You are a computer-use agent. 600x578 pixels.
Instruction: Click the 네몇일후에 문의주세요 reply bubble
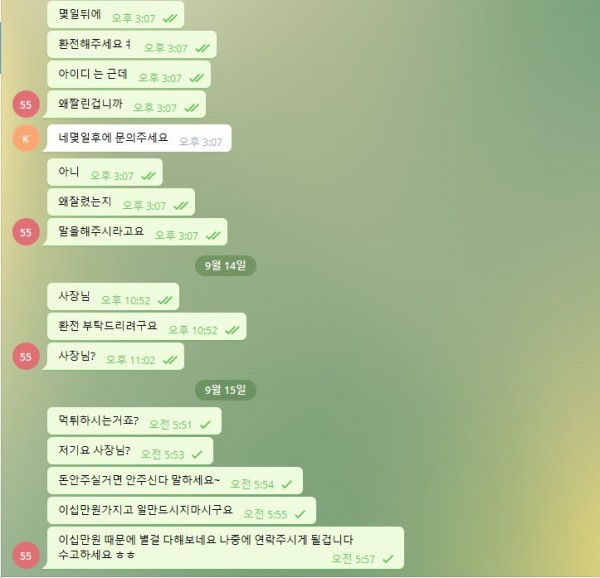139,138
